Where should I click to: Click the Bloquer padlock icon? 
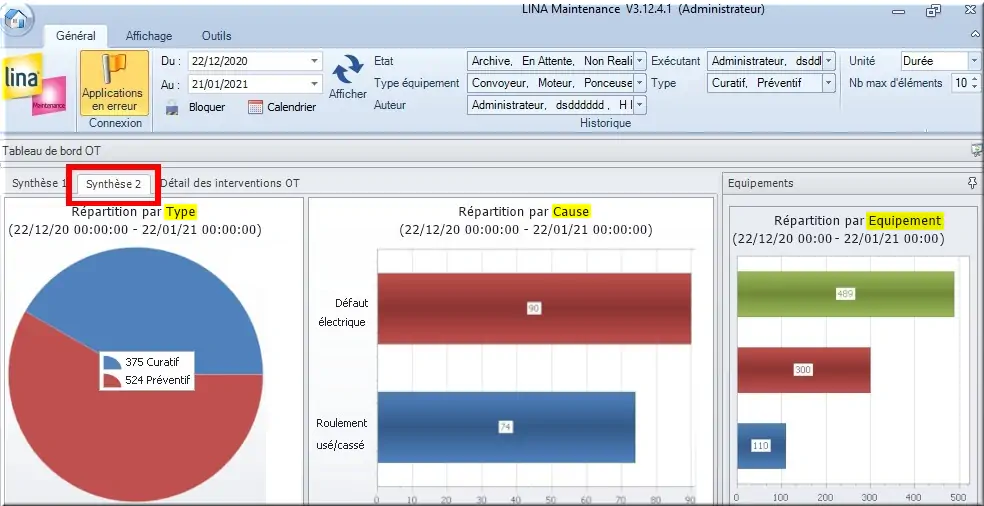coord(172,107)
